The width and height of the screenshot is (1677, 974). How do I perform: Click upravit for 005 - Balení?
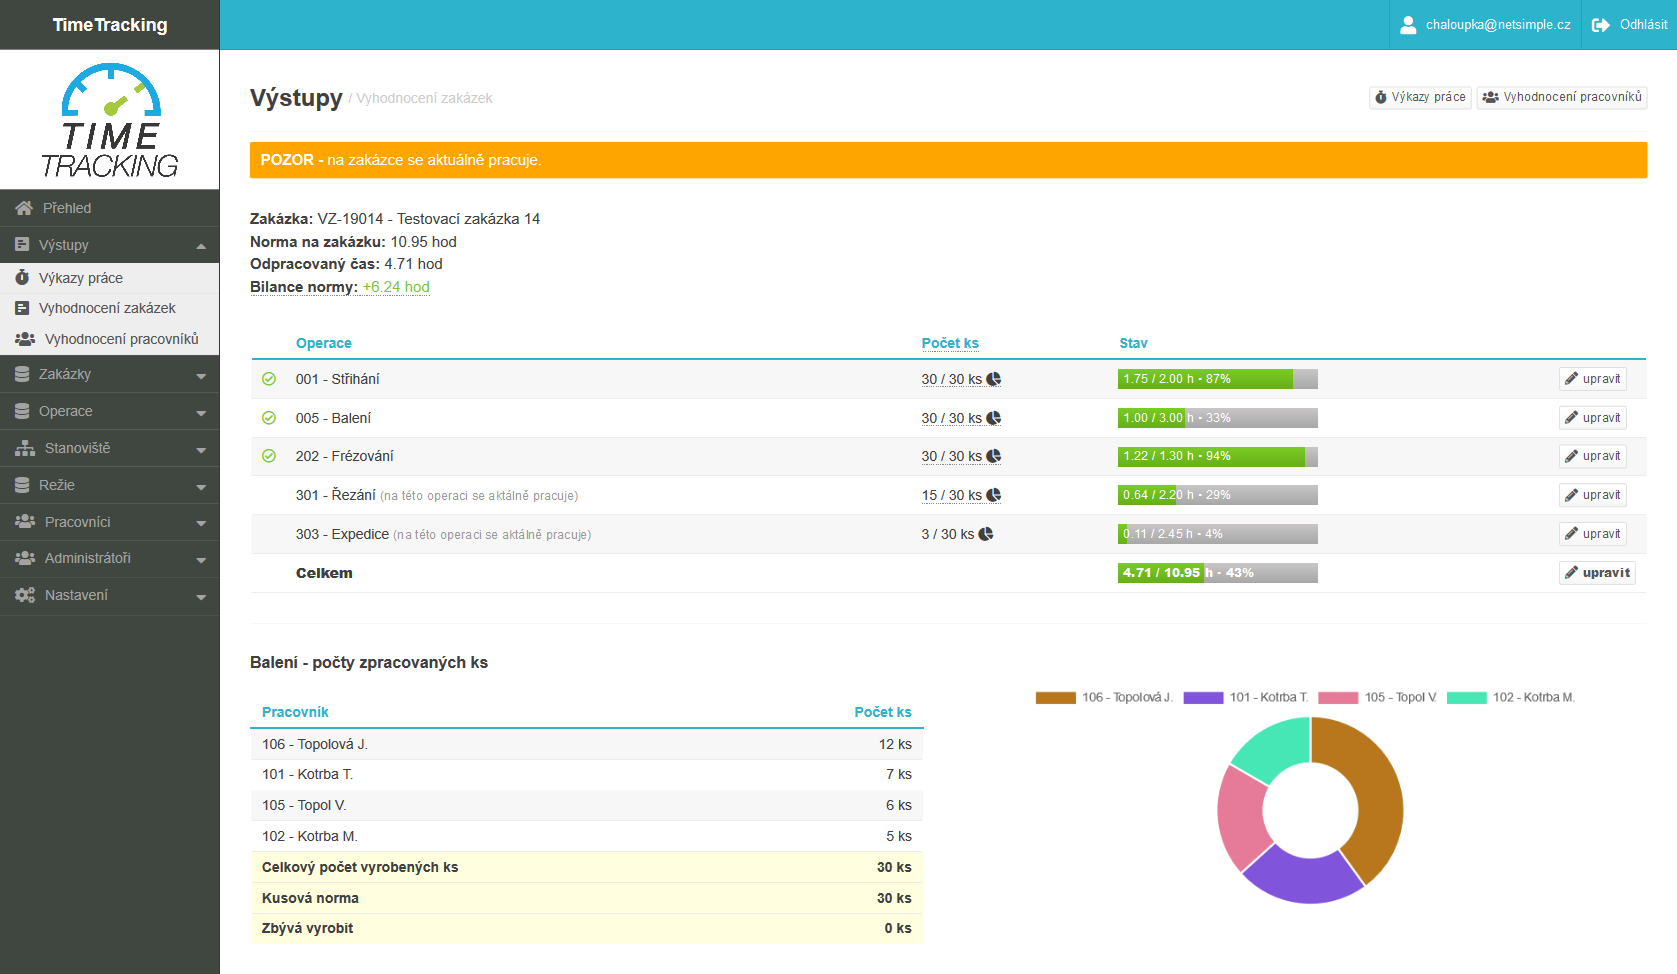1593,418
